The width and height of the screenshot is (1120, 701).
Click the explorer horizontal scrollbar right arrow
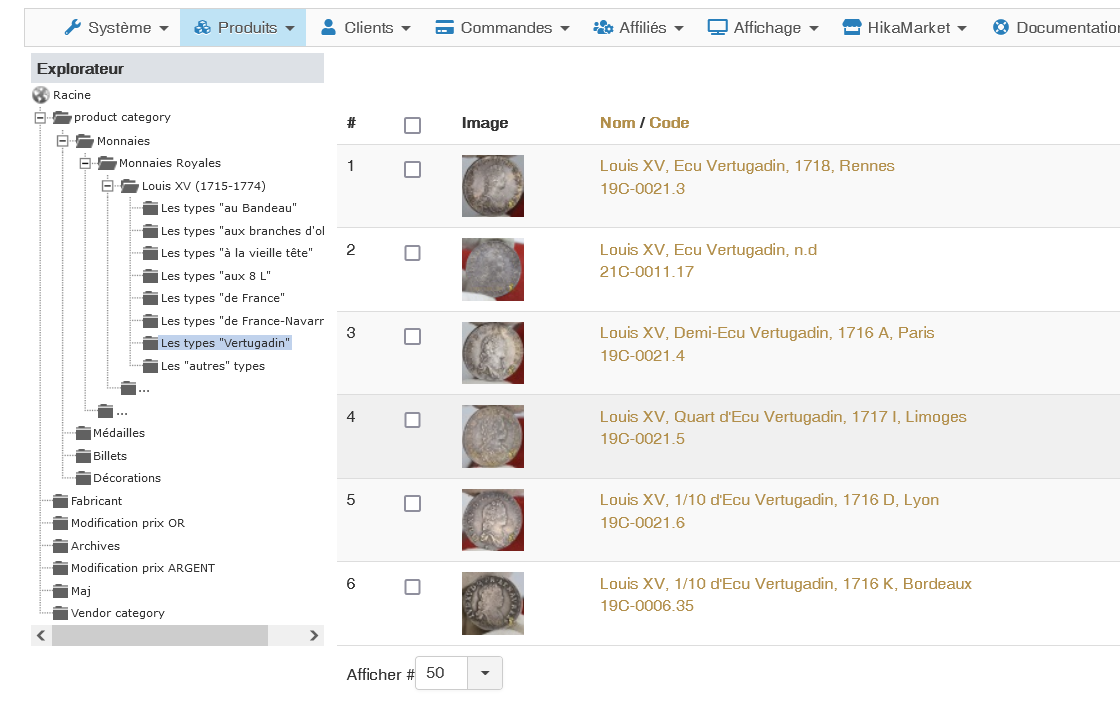314,635
